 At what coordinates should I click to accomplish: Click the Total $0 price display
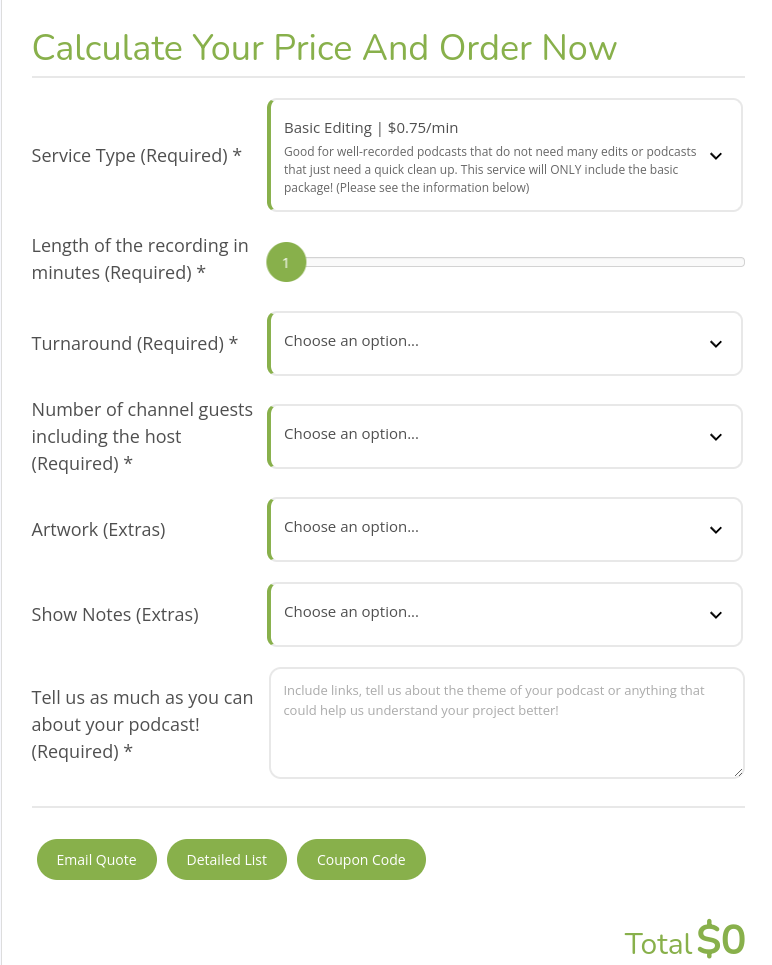pyautogui.click(x=685, y=940)
